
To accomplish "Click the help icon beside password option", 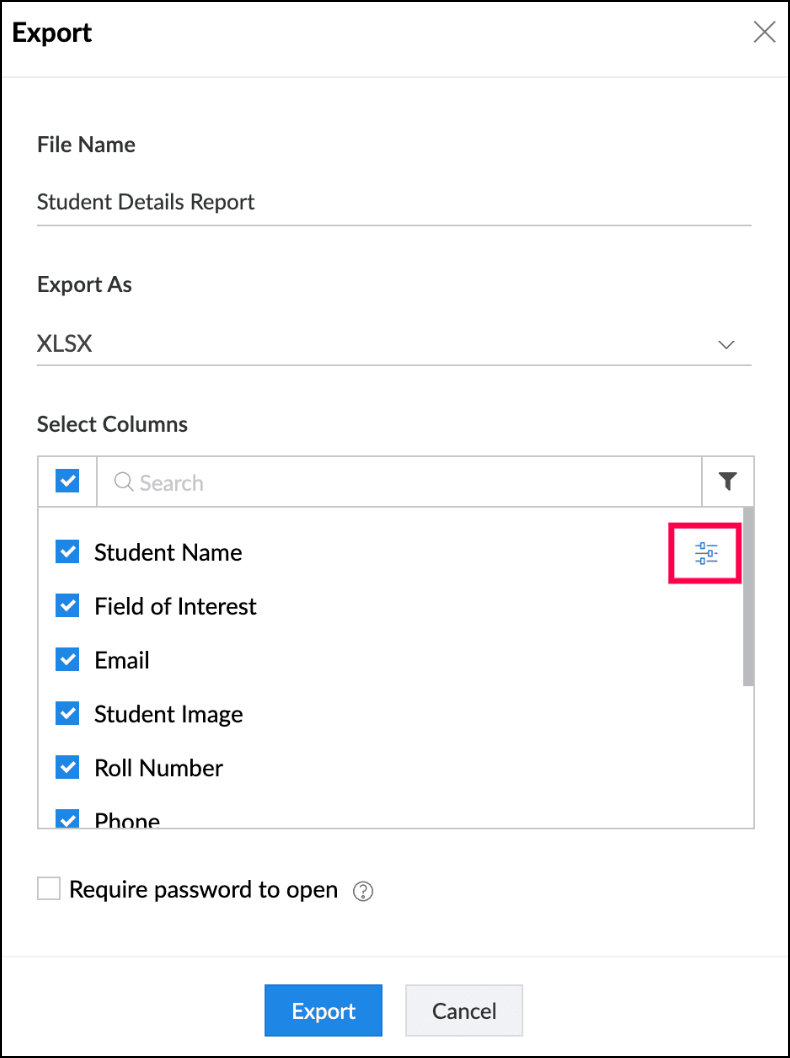I will click(364, 891).
